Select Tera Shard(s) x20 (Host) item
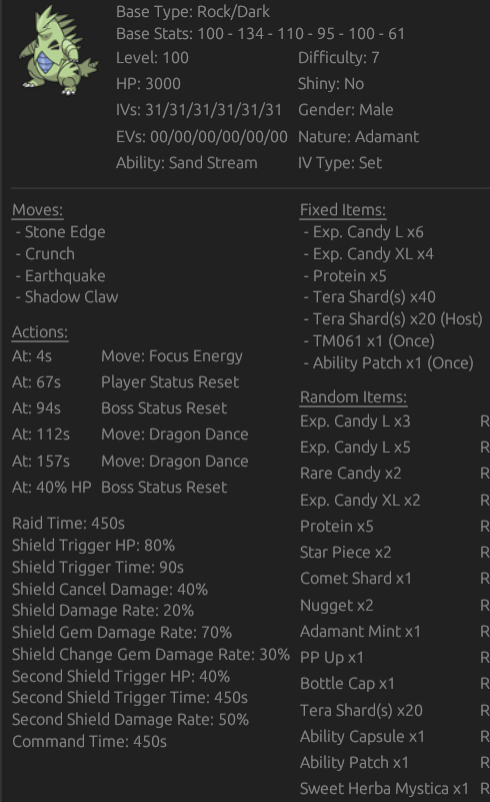The image size is (490, 802). click(x=397, y=319)
